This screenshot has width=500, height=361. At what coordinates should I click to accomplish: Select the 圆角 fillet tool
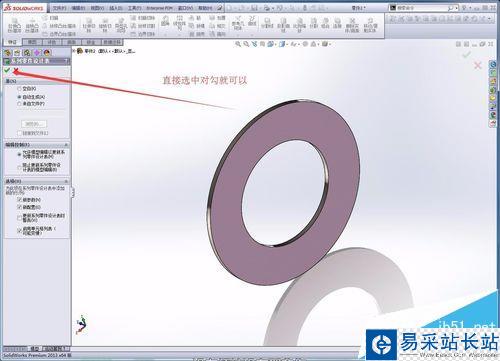coord(165,21)
